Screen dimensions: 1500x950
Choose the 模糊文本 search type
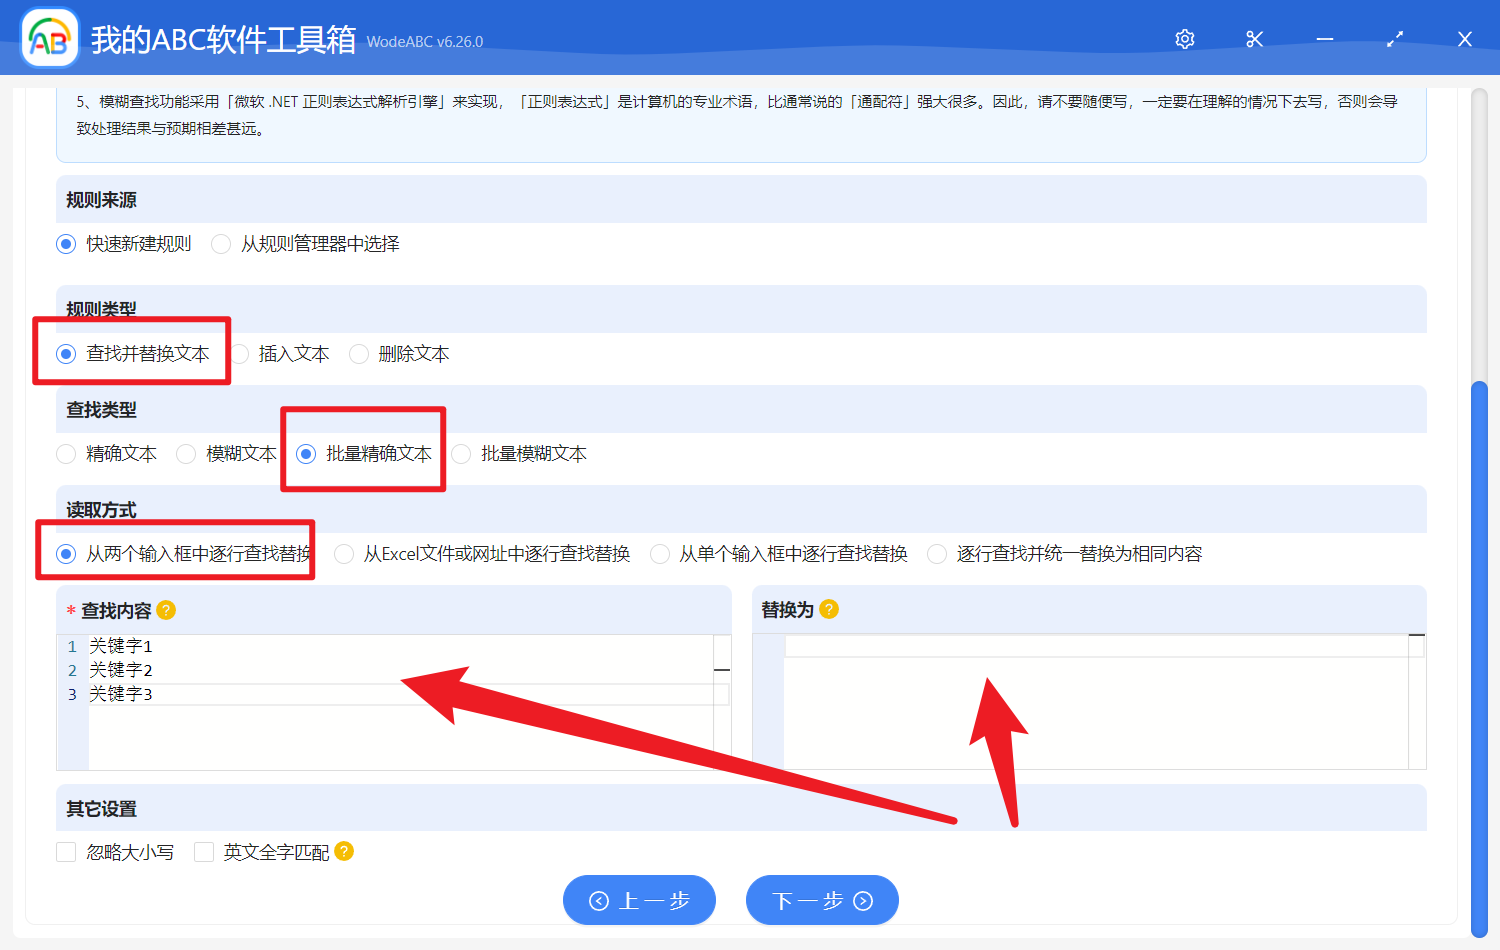[x=186, y=453]
